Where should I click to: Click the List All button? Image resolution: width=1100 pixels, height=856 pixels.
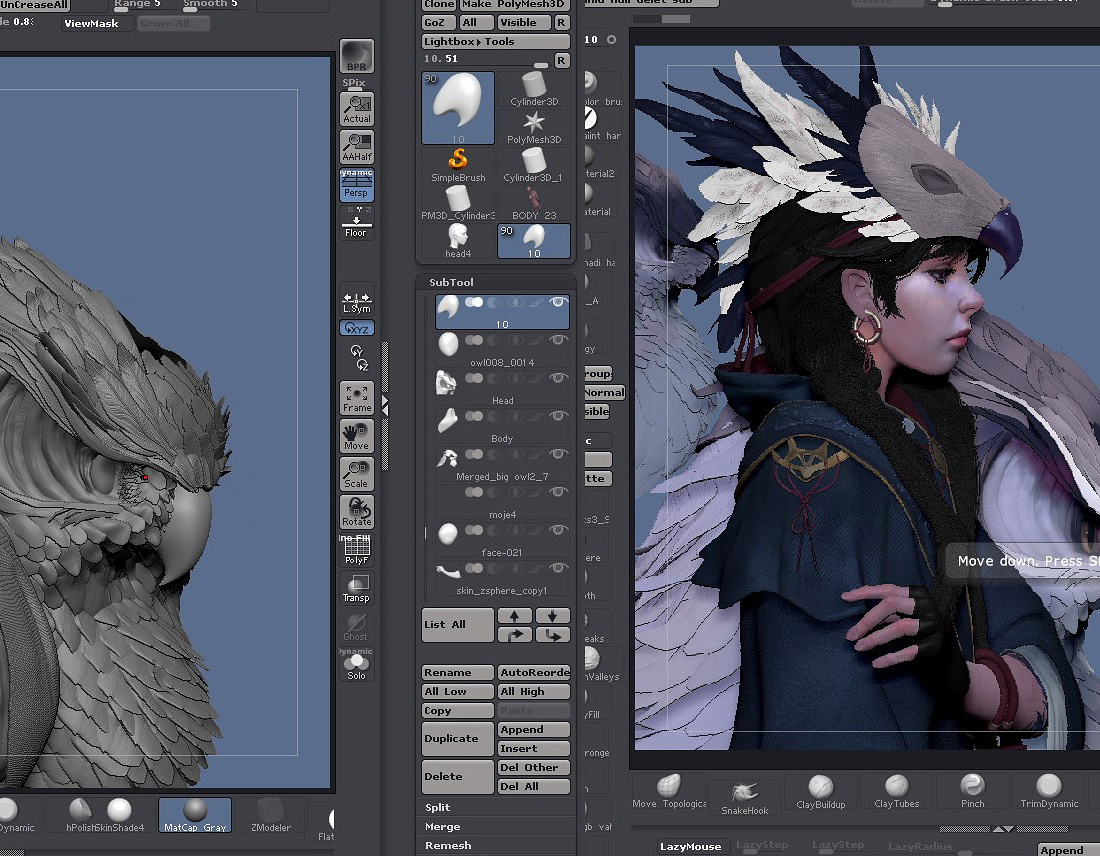pyautogui.click(x=457, y=624)
